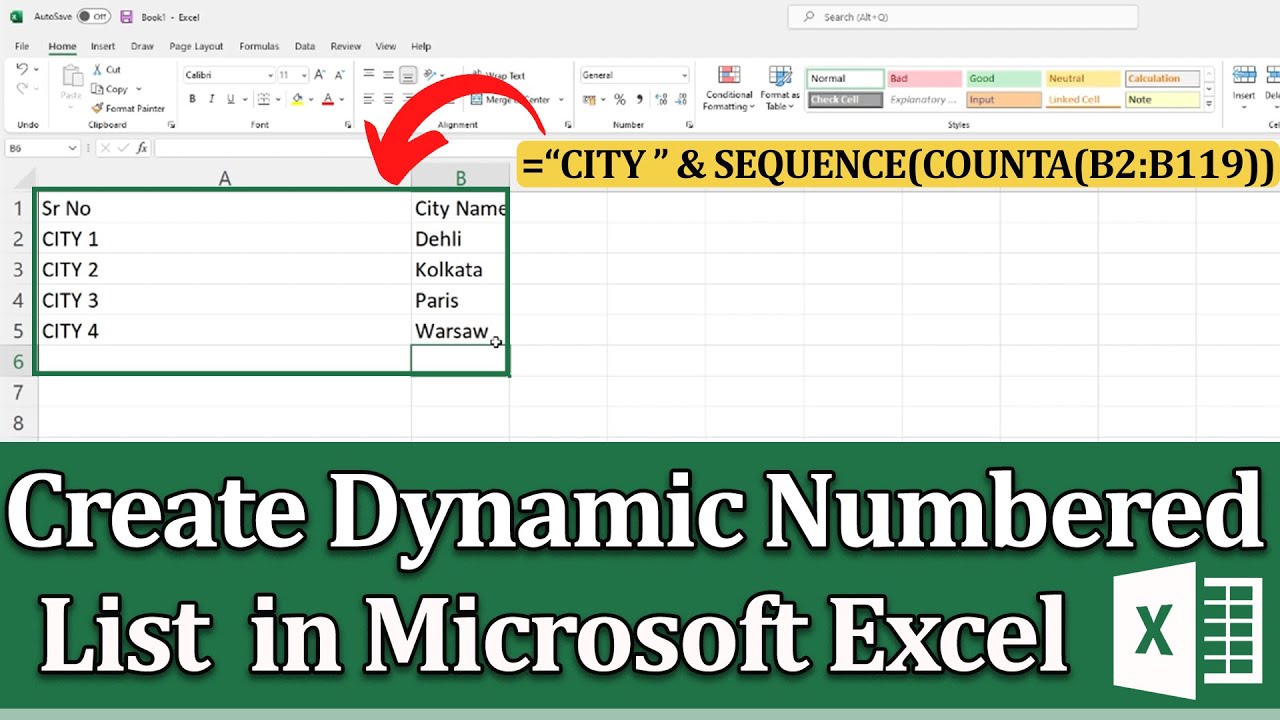The image size is (1280, 720).
Task: Open the font size 11 dropdown
Action: click(x=305, y=75)
